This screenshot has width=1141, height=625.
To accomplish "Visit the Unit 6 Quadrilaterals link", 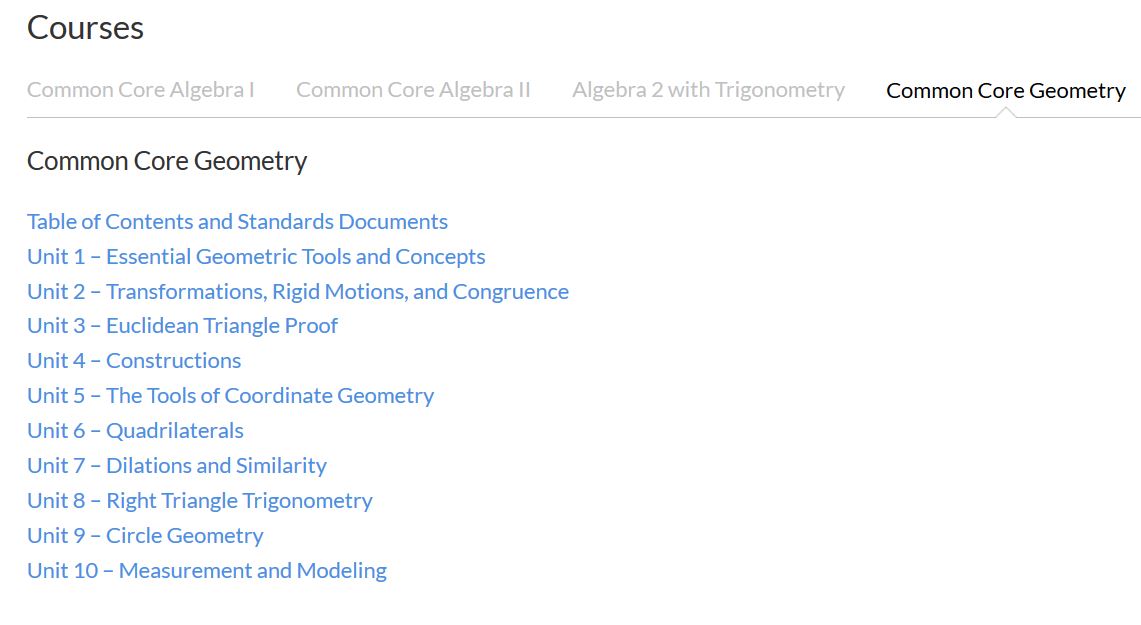I will (x=135, y=430).
